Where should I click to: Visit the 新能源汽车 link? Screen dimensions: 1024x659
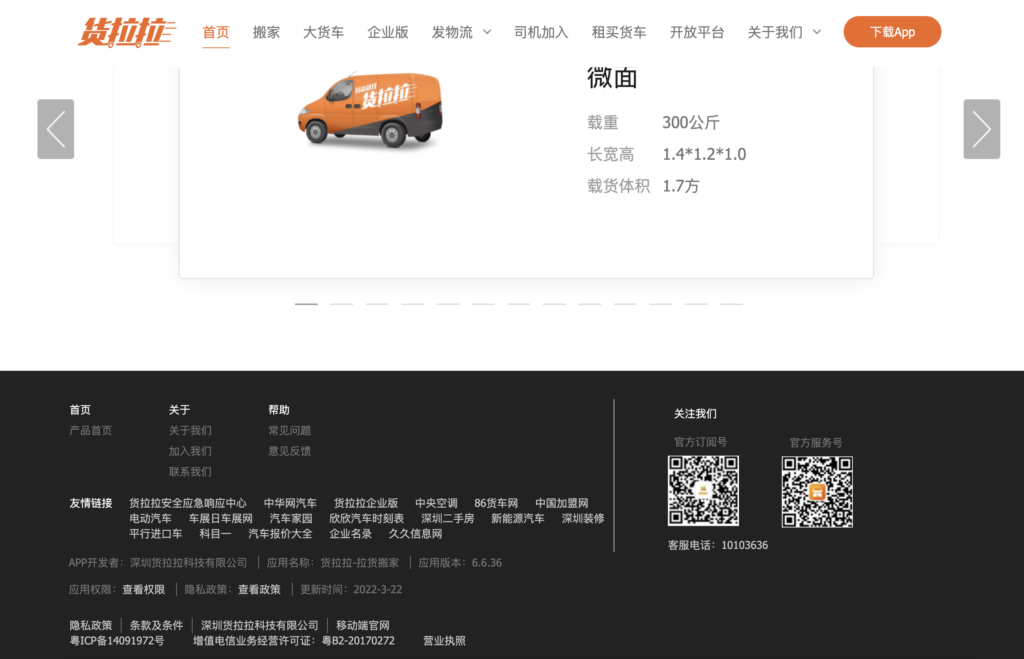pos(517,519)
